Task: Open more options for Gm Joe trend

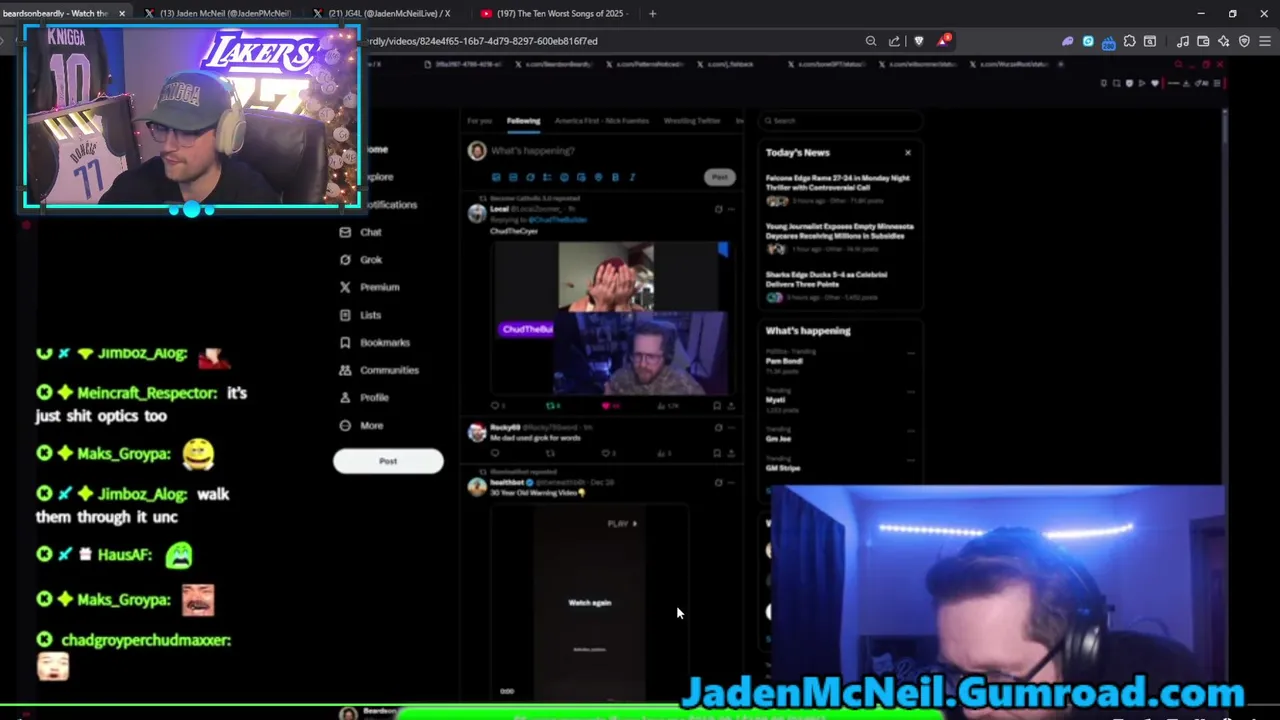Action: click(x=910, y=430)
